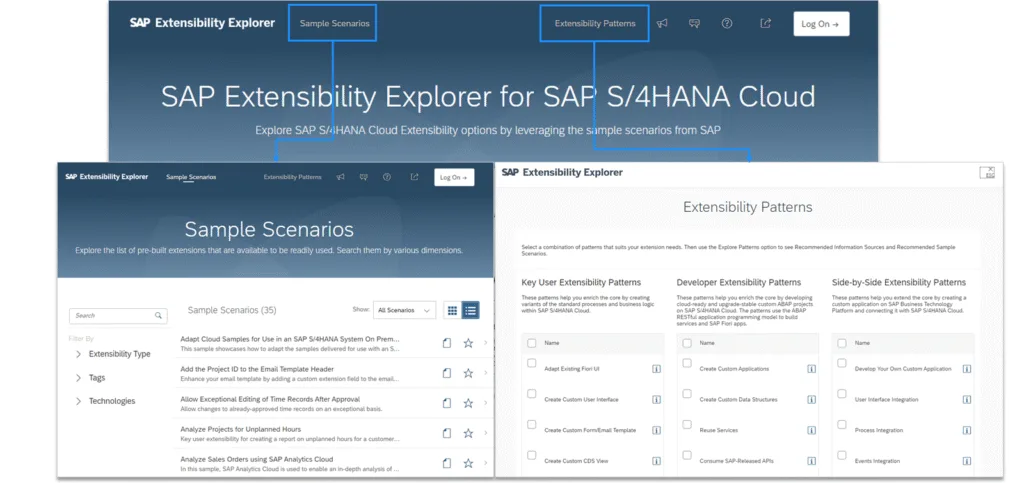Show info for User Interface Integration
The height and width of the screenshot is (483, 1024).
point(967,399)
